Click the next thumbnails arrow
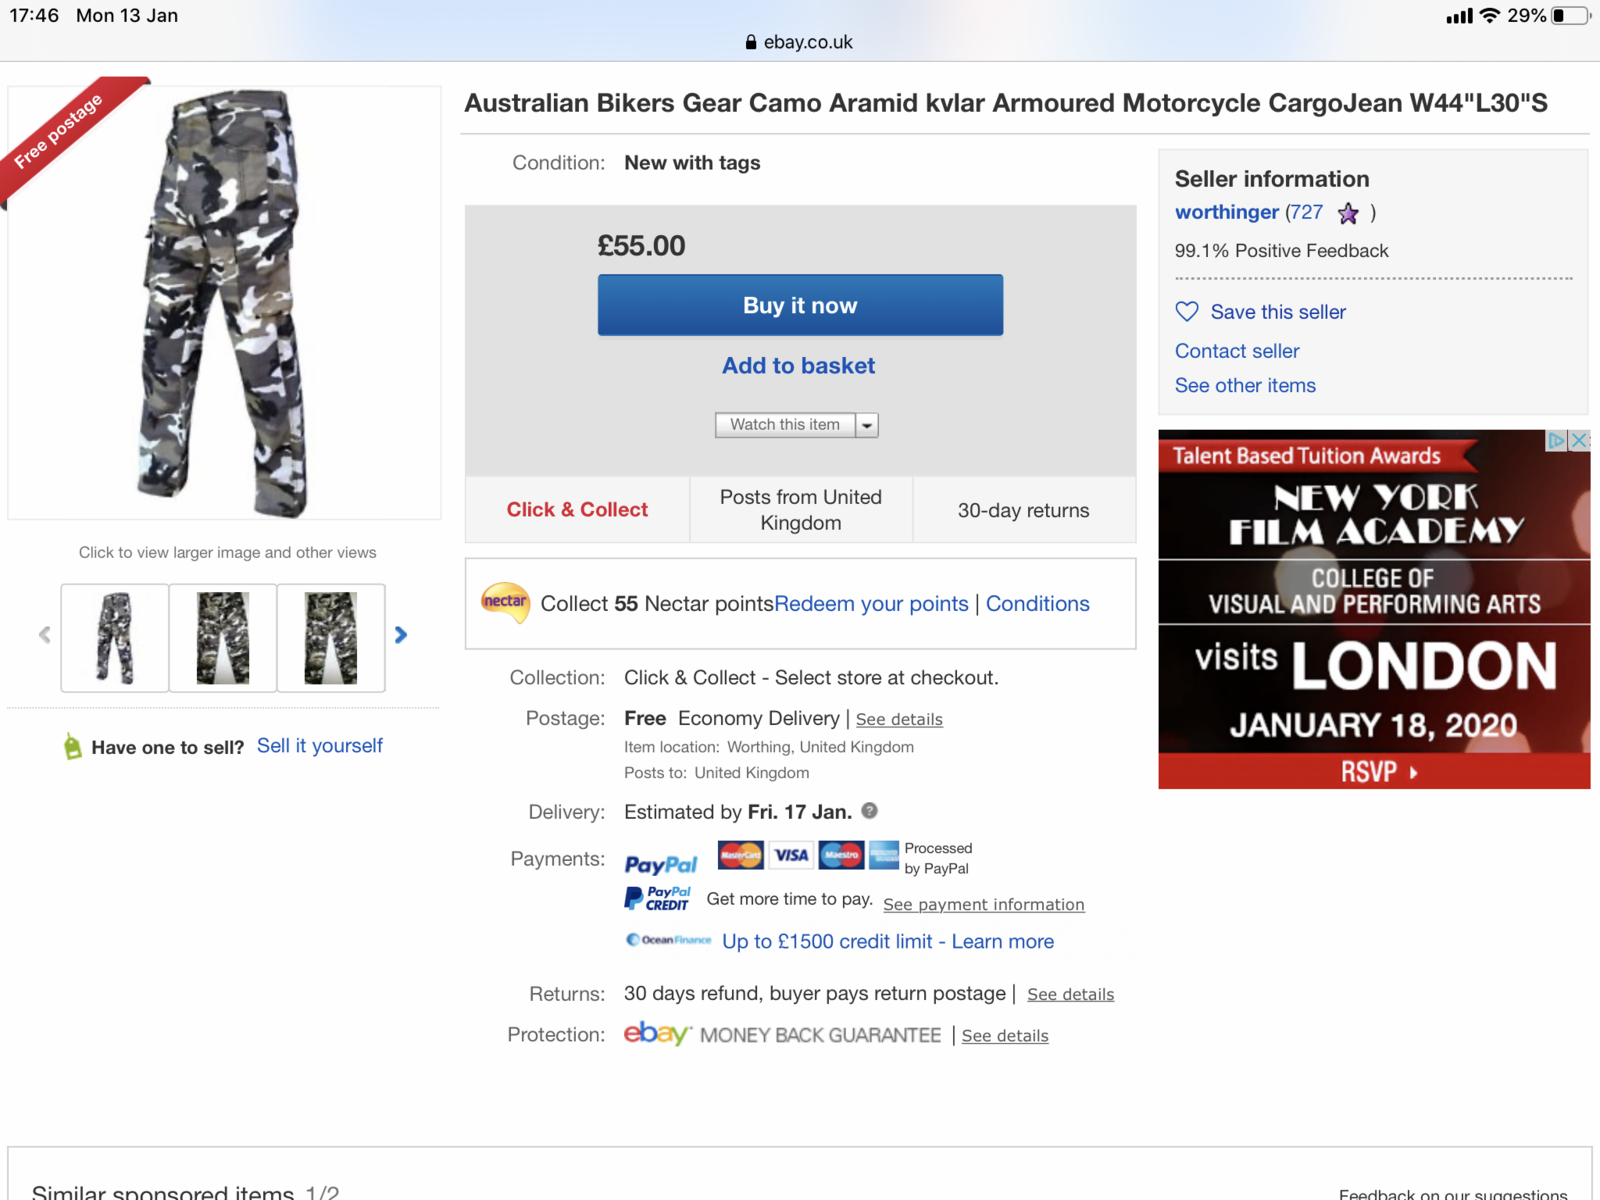Image resolution: width=1600 pixels, height=1200 pixels. point(401,635)
